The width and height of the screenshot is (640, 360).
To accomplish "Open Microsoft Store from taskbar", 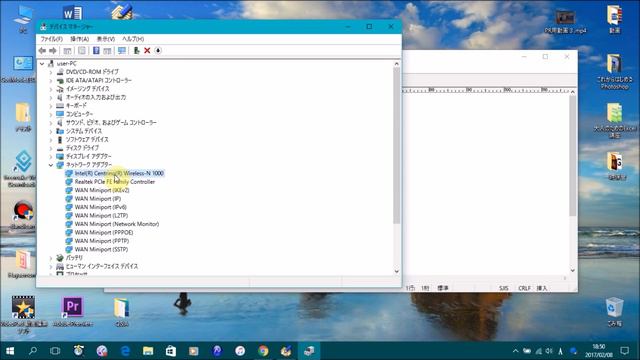I will point(171,351).
